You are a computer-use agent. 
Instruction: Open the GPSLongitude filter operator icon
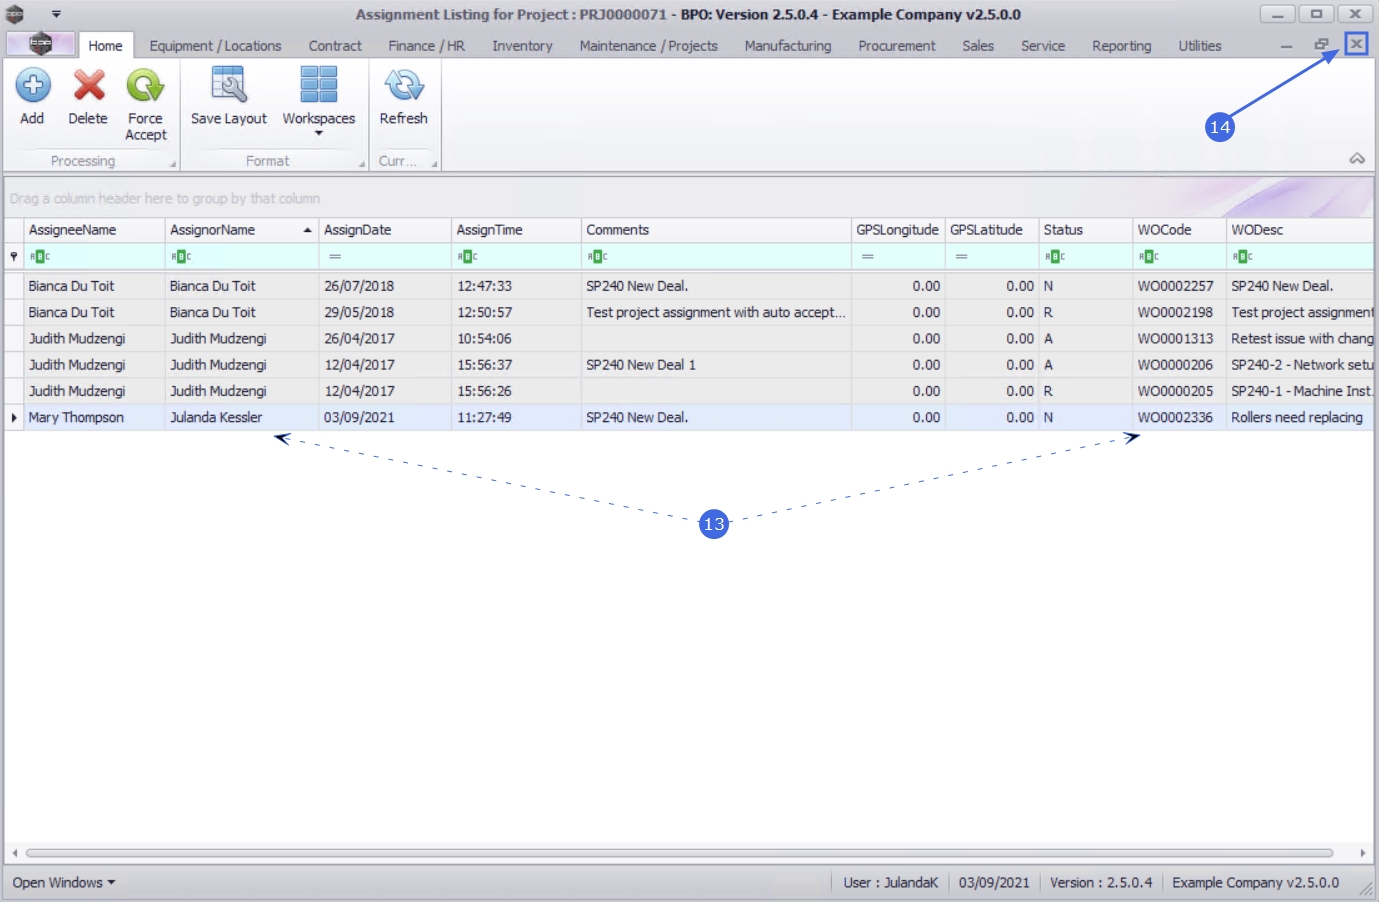coord(868,257)
